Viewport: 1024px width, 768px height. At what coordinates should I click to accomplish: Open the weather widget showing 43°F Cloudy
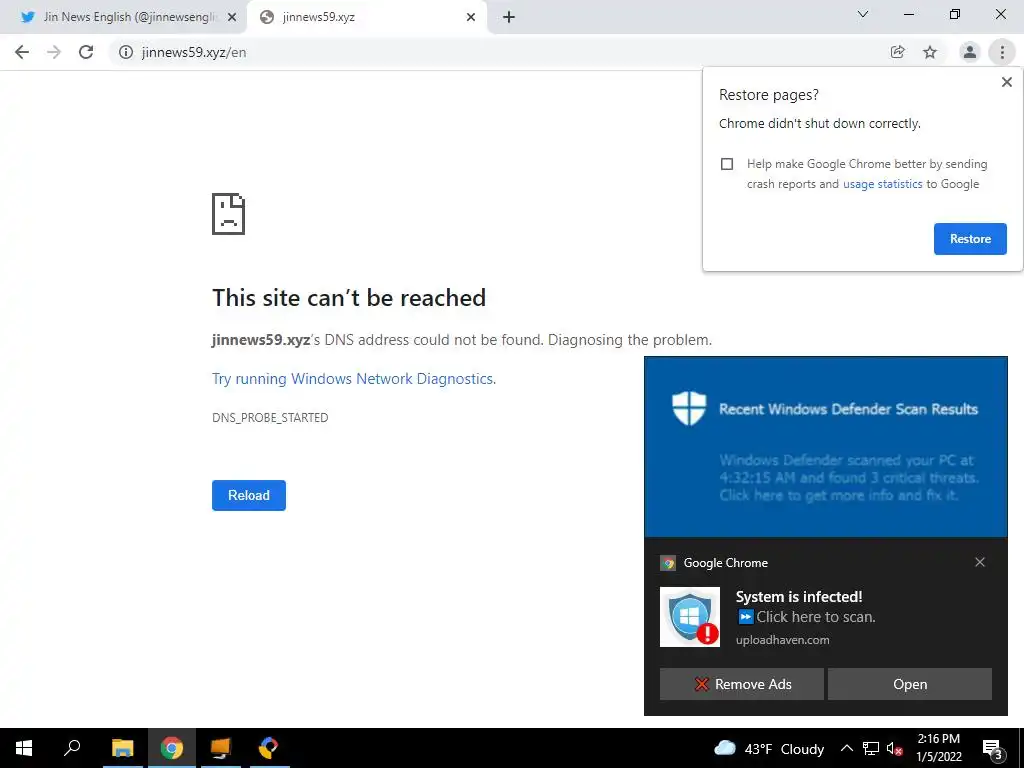tap(769, 749)
